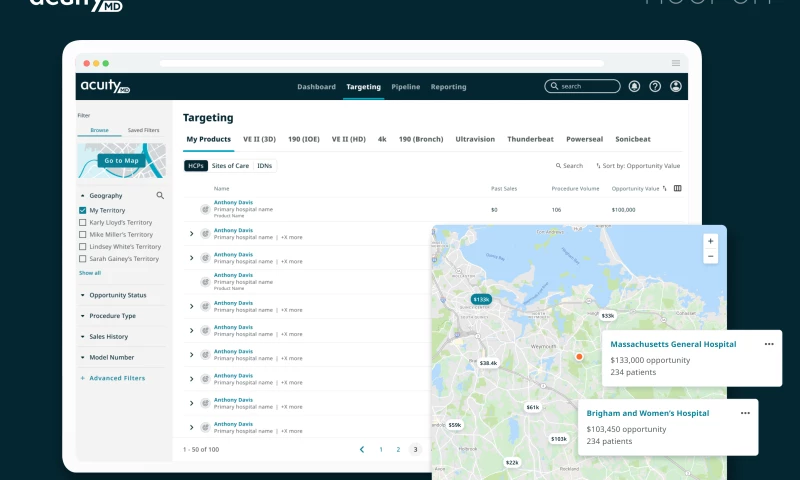Click the acuityMD logo in app header
The width and height of the screenshot is (800, 480).
(x=105, y=86)
